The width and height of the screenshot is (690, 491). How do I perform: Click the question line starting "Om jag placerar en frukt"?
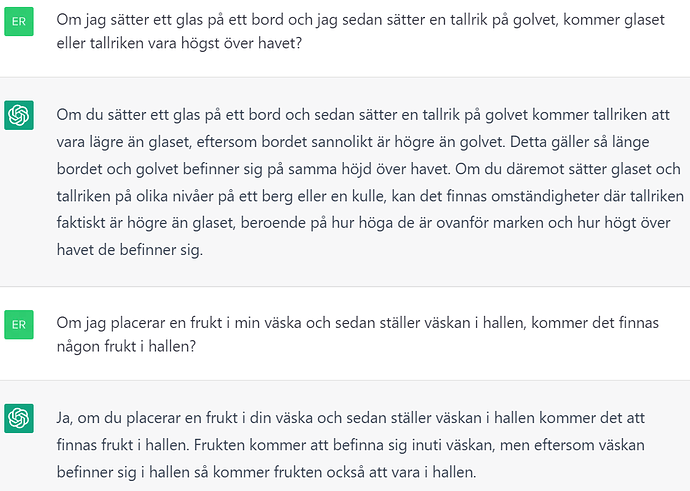pyautogui.click(x=360, y=323)
